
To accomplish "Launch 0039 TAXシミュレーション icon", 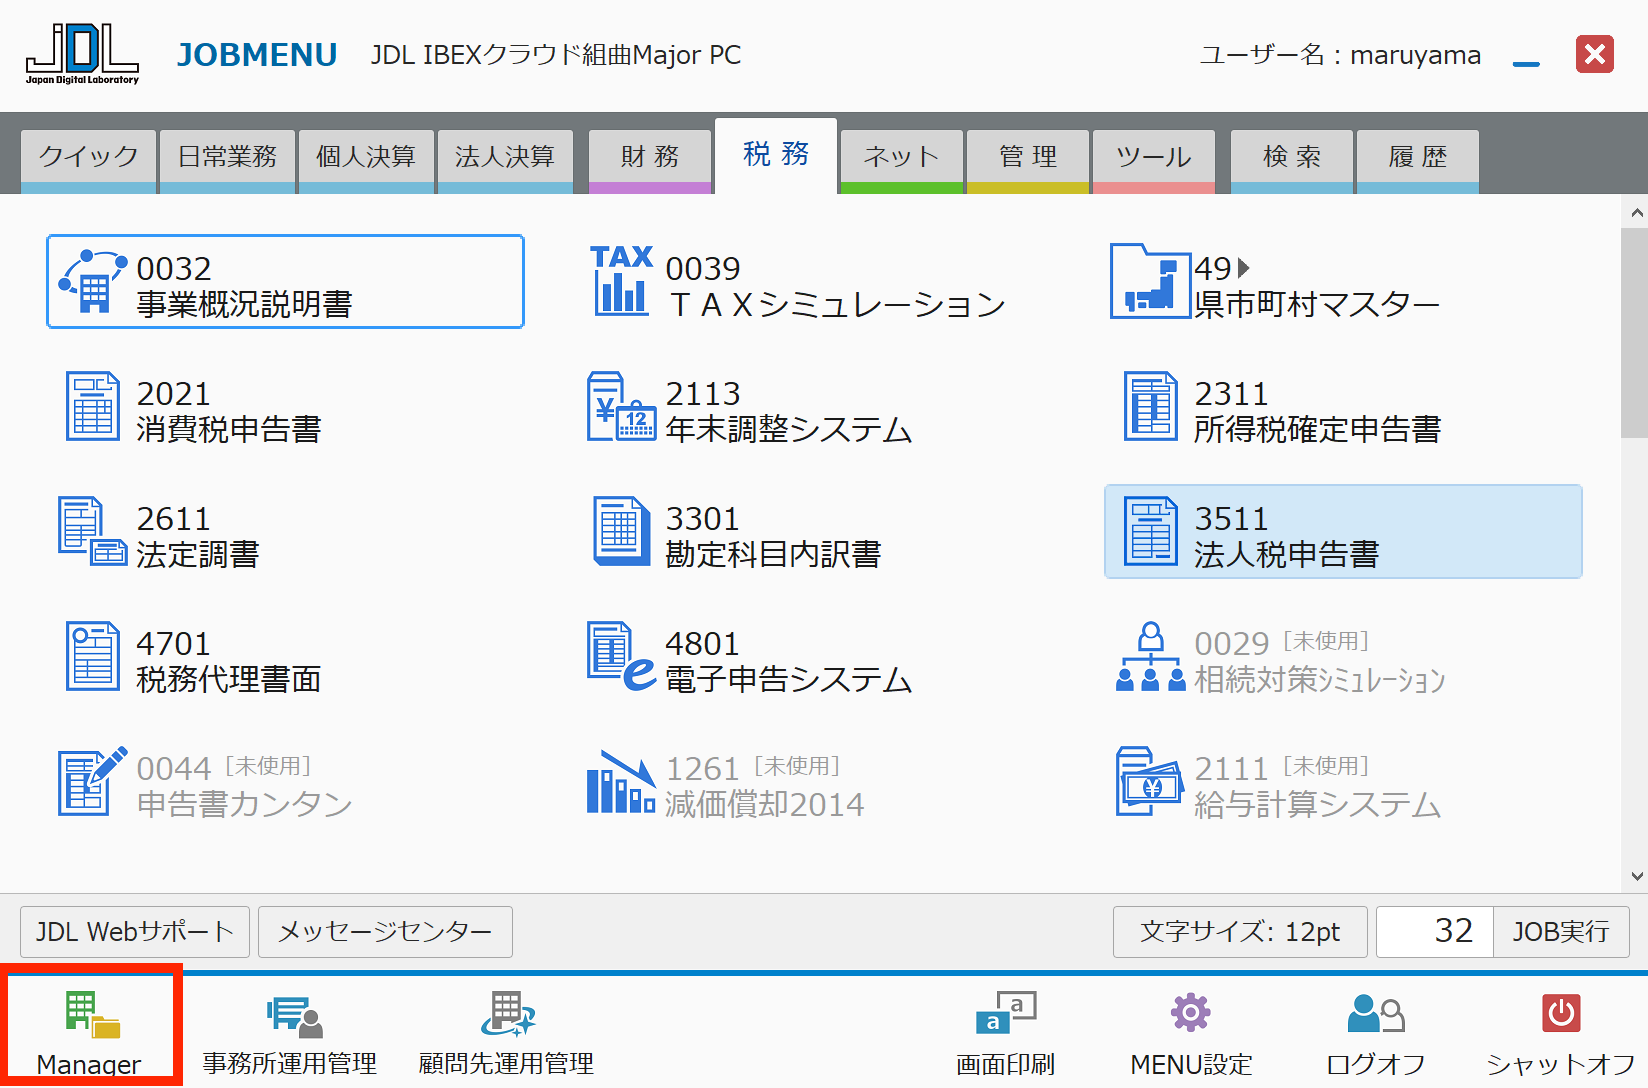I will click(x=621, y=281).
